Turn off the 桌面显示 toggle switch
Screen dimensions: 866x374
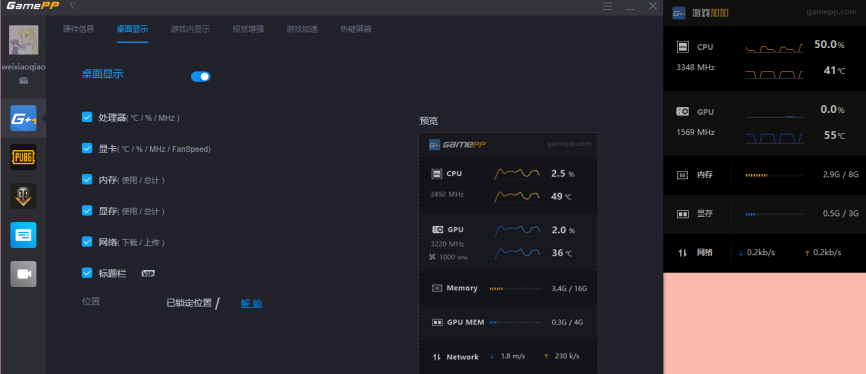(200, 77)
